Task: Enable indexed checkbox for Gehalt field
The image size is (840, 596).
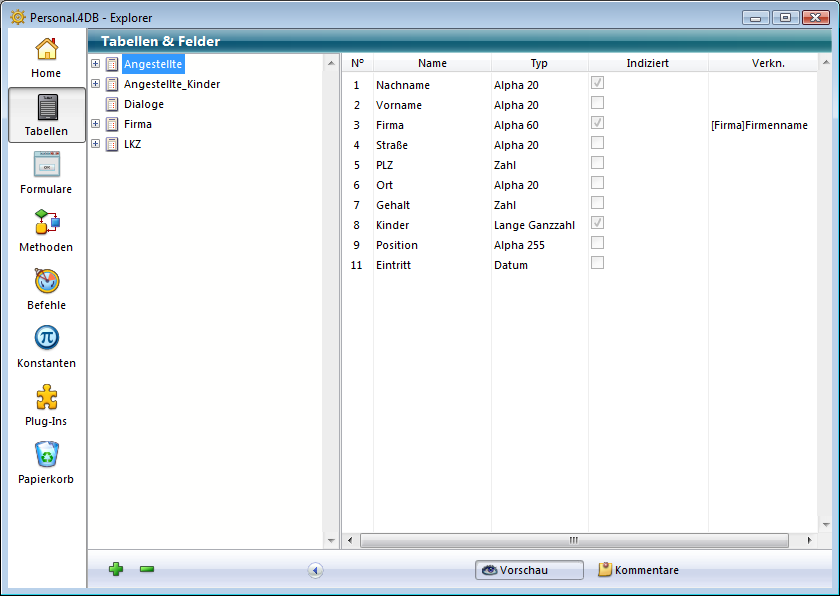Action: (x=598, y=203)
